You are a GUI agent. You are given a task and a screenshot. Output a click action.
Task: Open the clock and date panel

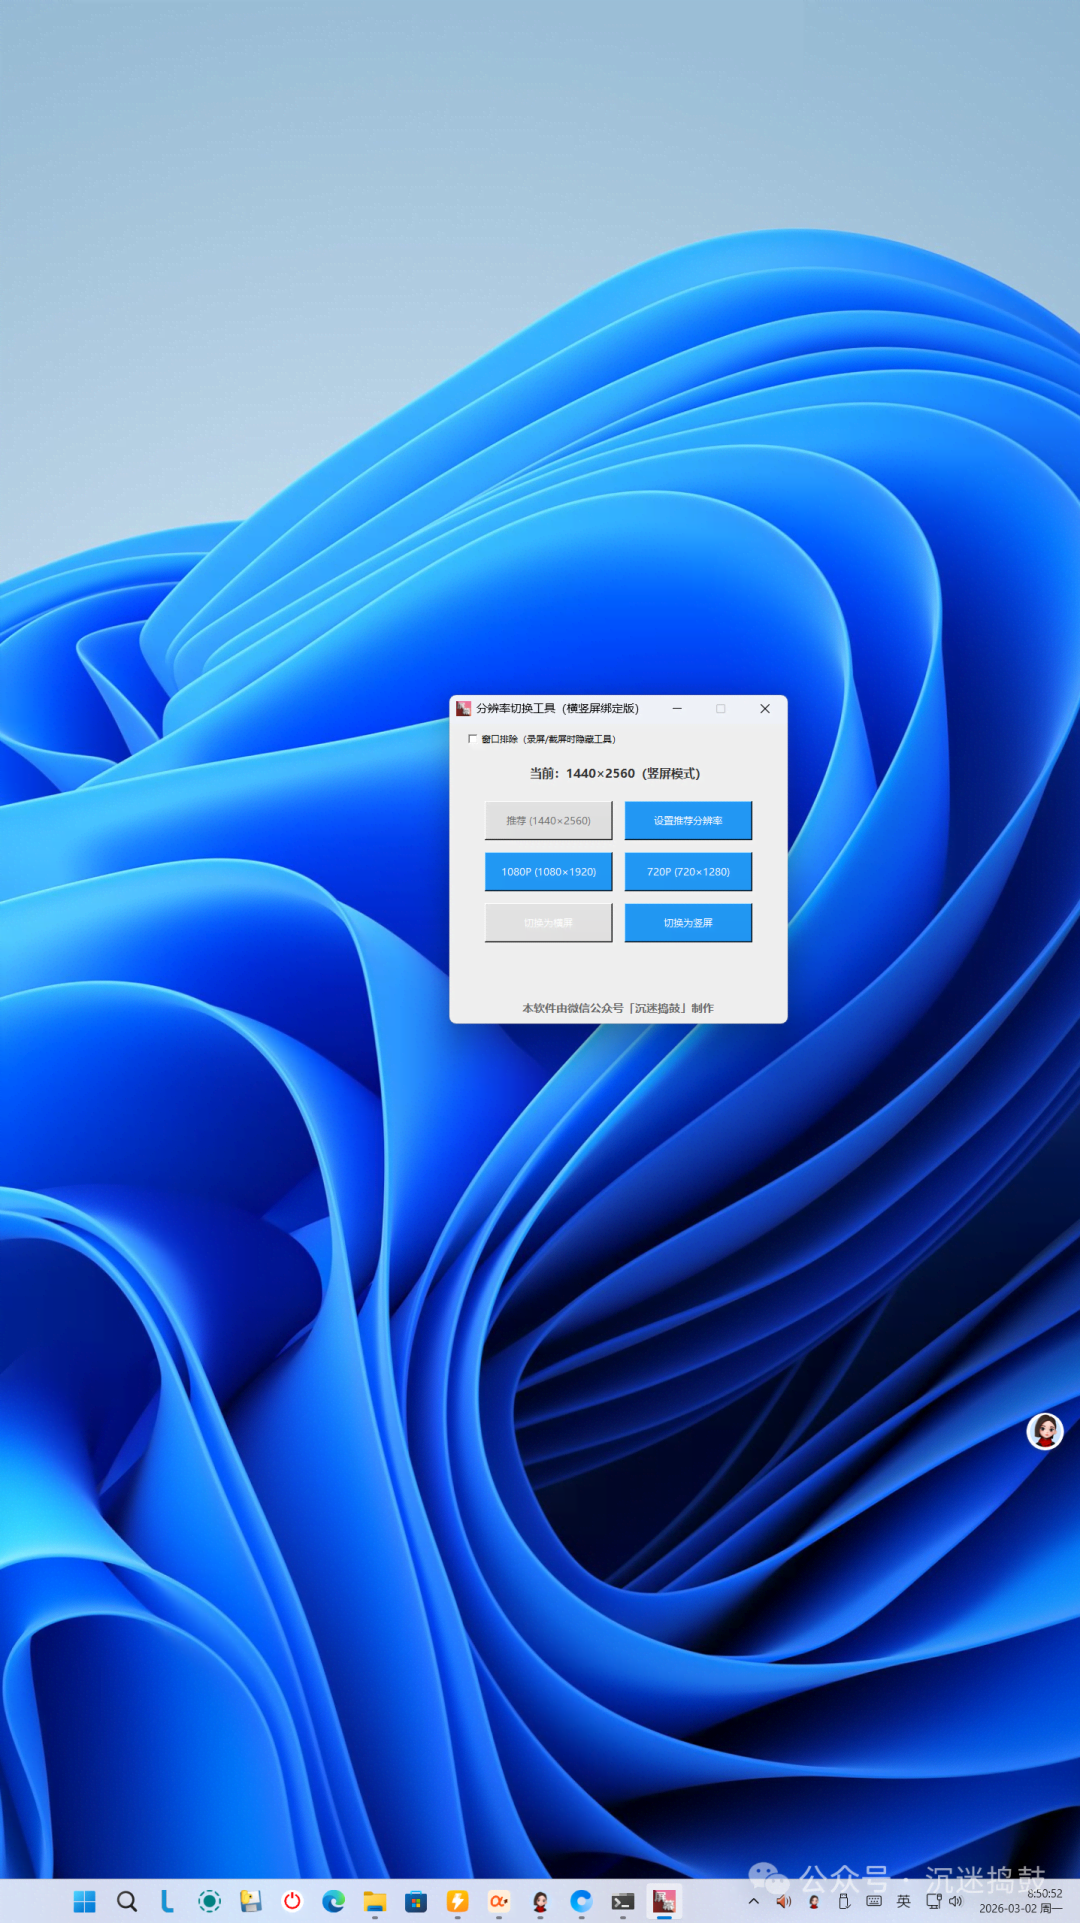pos(1020,1901)
